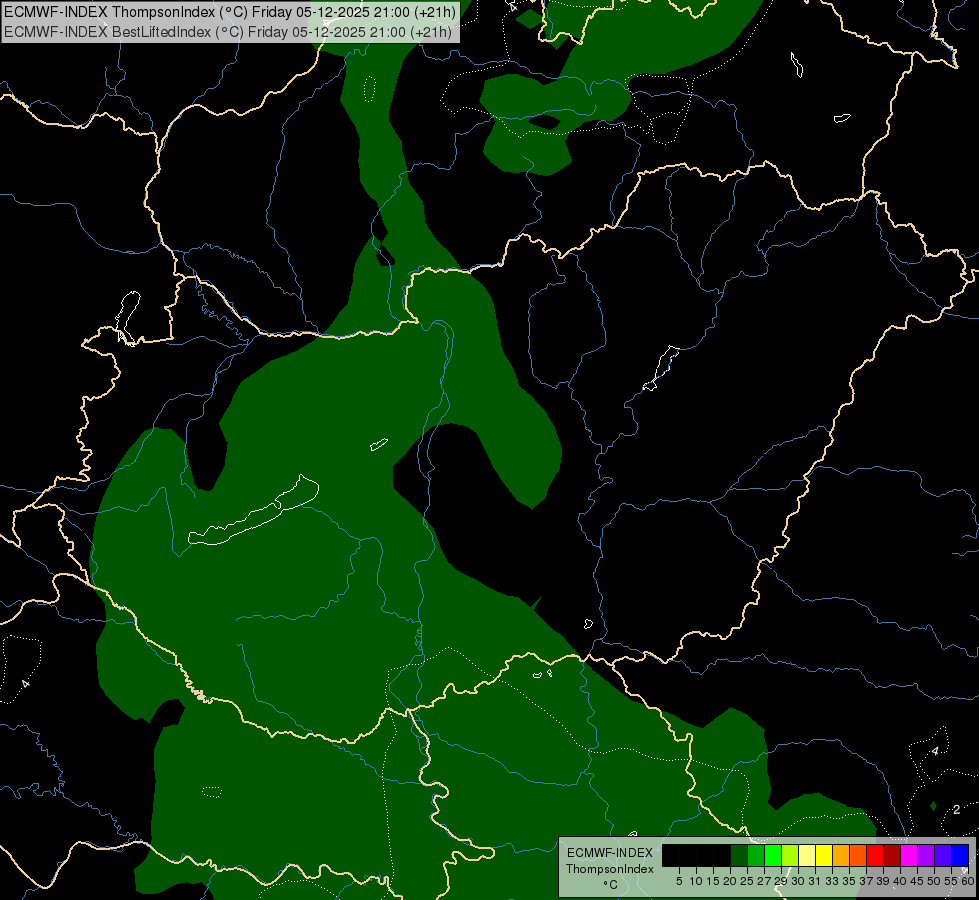Screen dimensions: 979x900
Task: Click the dark green 20–25 legend swatch
Action: click(739, 855)
